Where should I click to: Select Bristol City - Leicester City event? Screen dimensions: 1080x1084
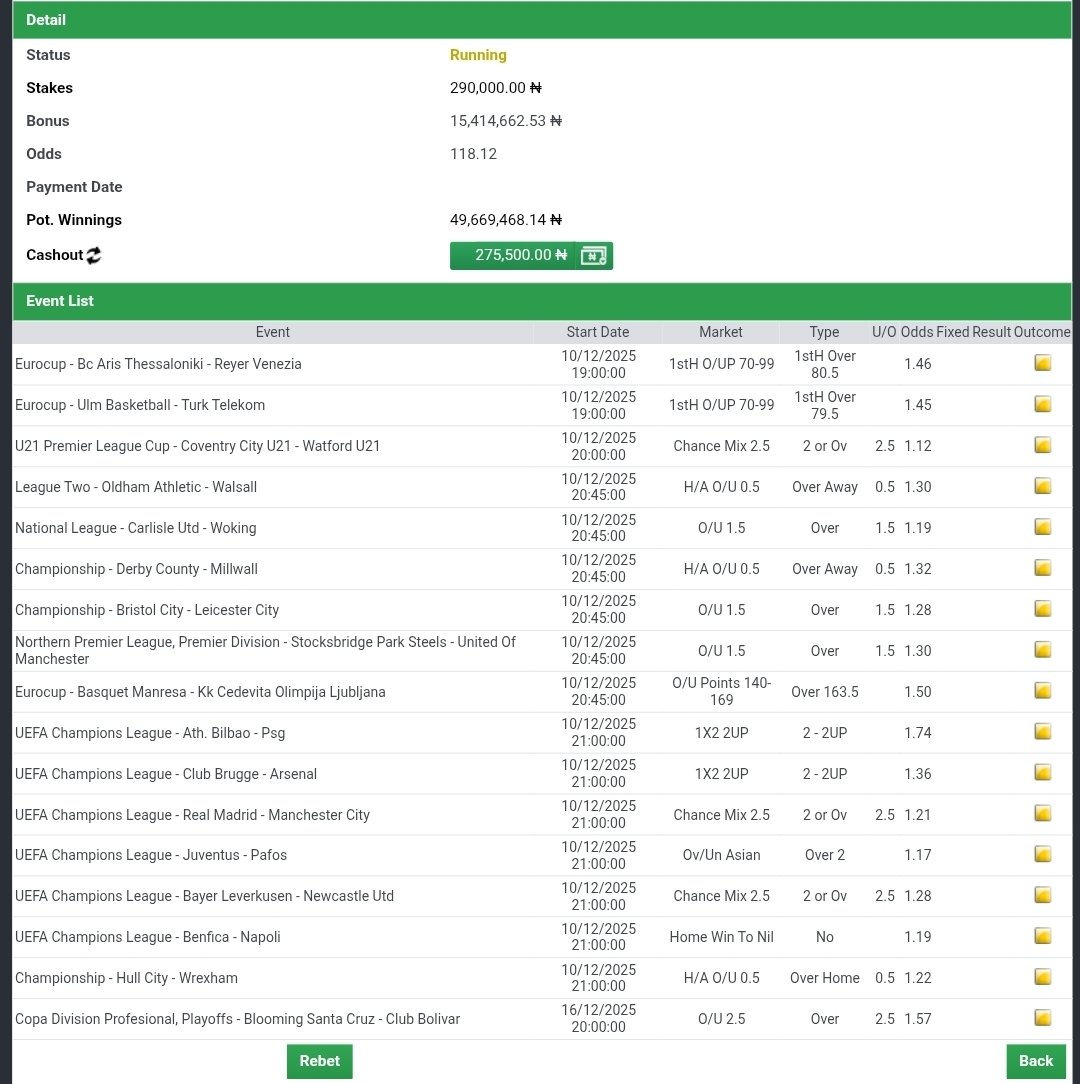point(147,610)
